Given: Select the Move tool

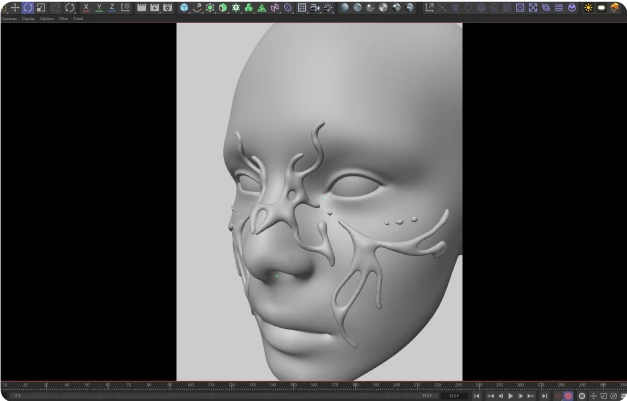Looking at the screenshot, I should pyautogui.click(x=15, y=8).
